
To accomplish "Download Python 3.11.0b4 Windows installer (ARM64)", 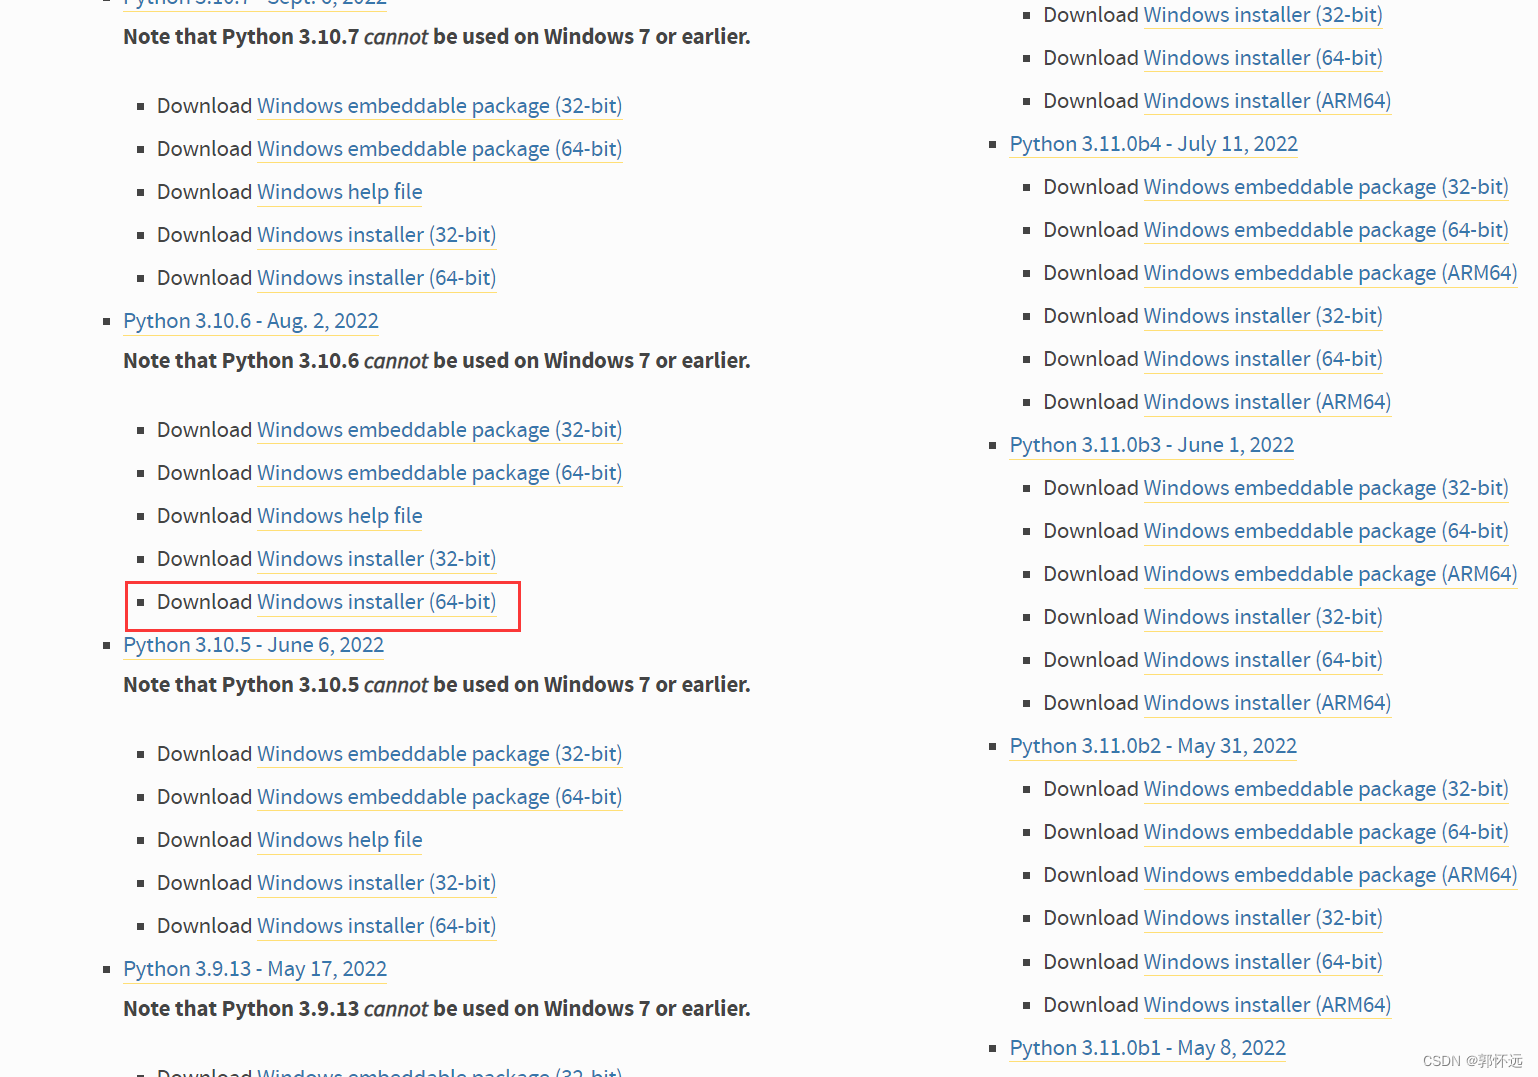I will point(1267,402).
